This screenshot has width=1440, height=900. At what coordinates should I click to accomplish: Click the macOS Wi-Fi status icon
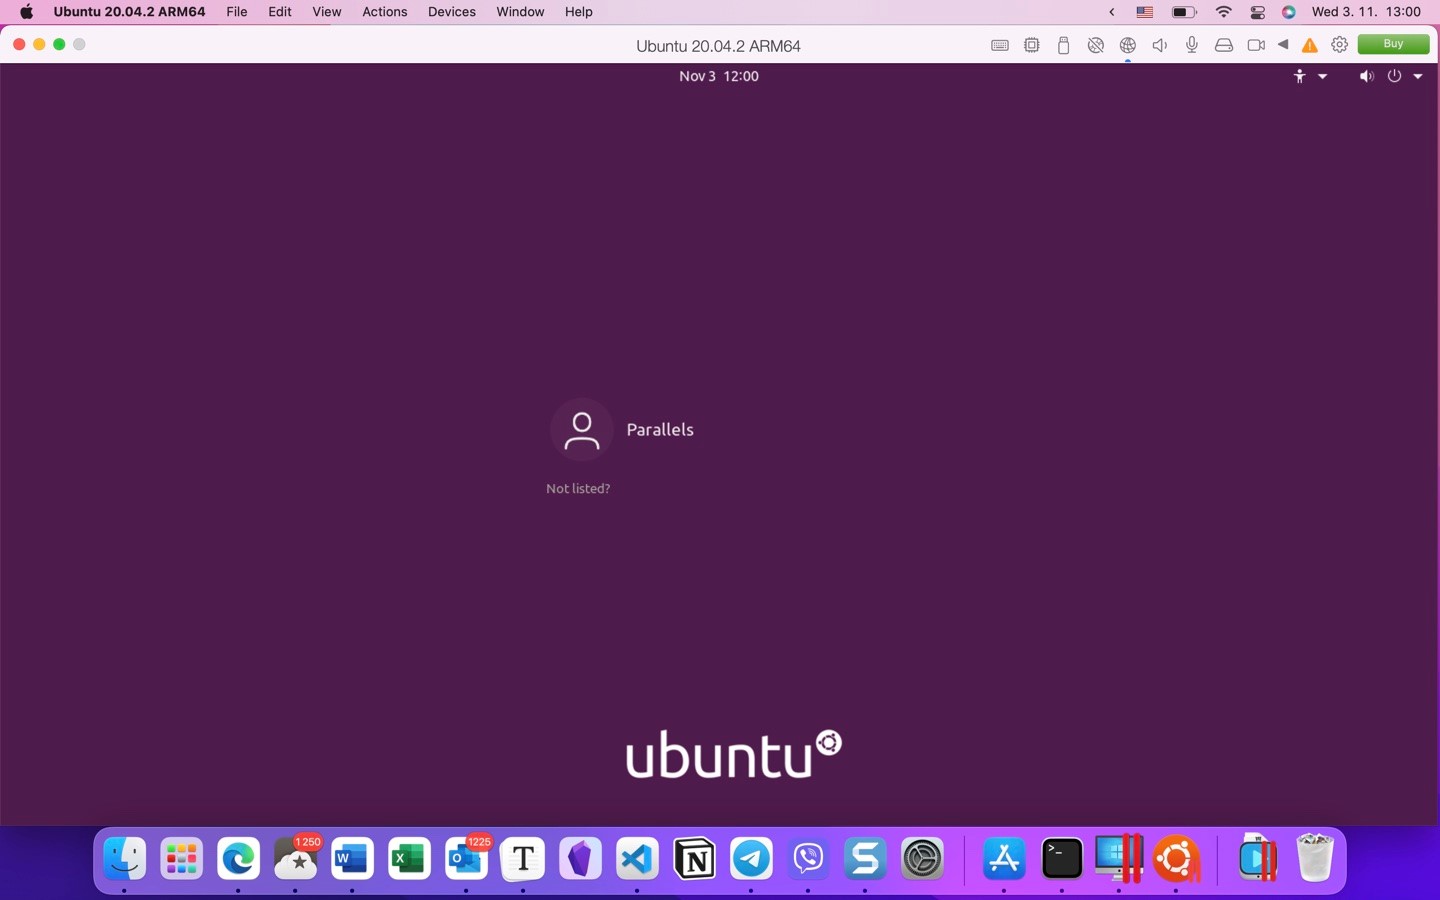pos(1223,12)
